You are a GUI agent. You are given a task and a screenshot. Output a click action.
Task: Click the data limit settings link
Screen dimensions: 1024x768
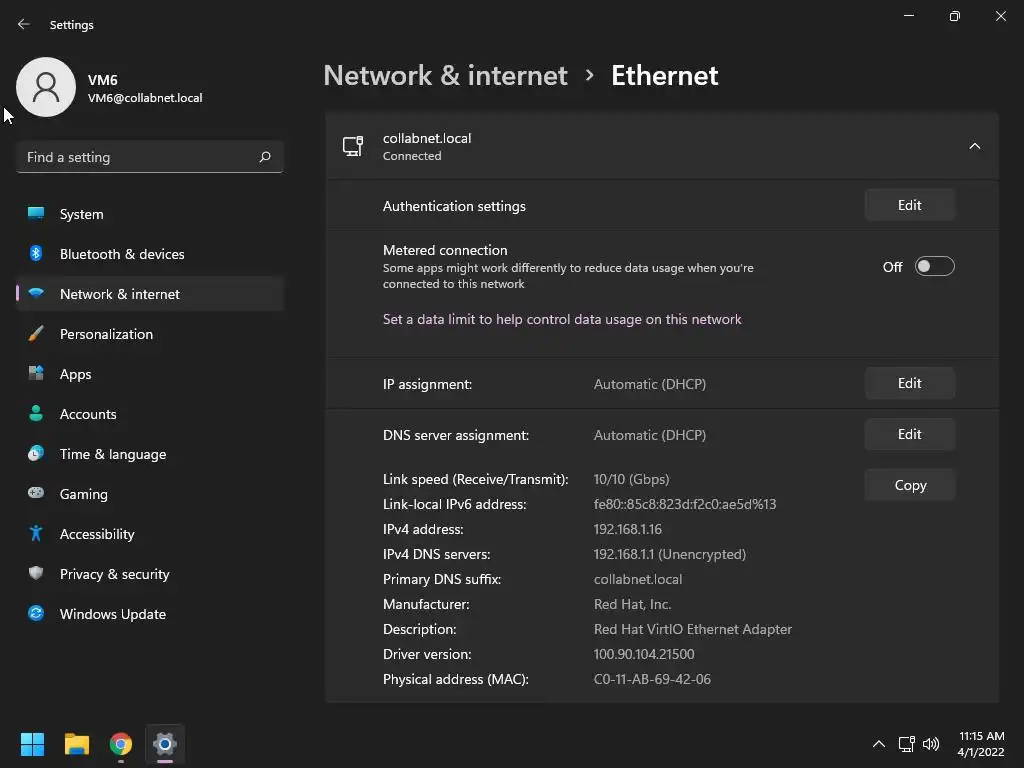click(x=562, y=320)
